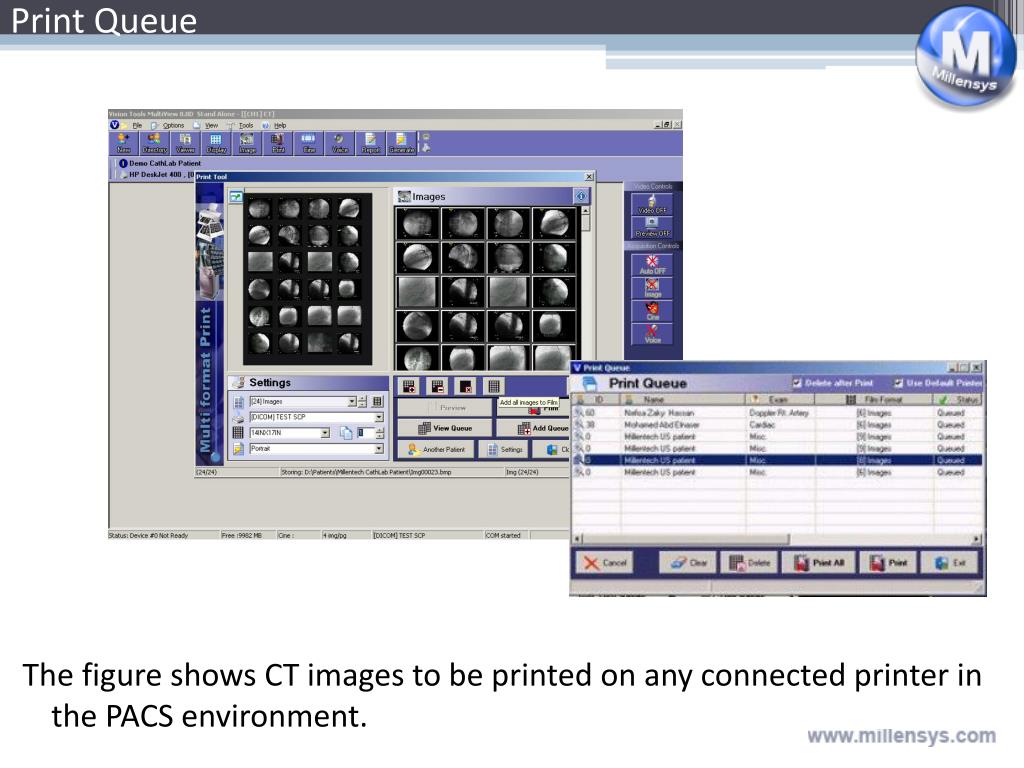Click the Film Format column header
This screenshot has height=768, width=1024.
click(874, 399)
